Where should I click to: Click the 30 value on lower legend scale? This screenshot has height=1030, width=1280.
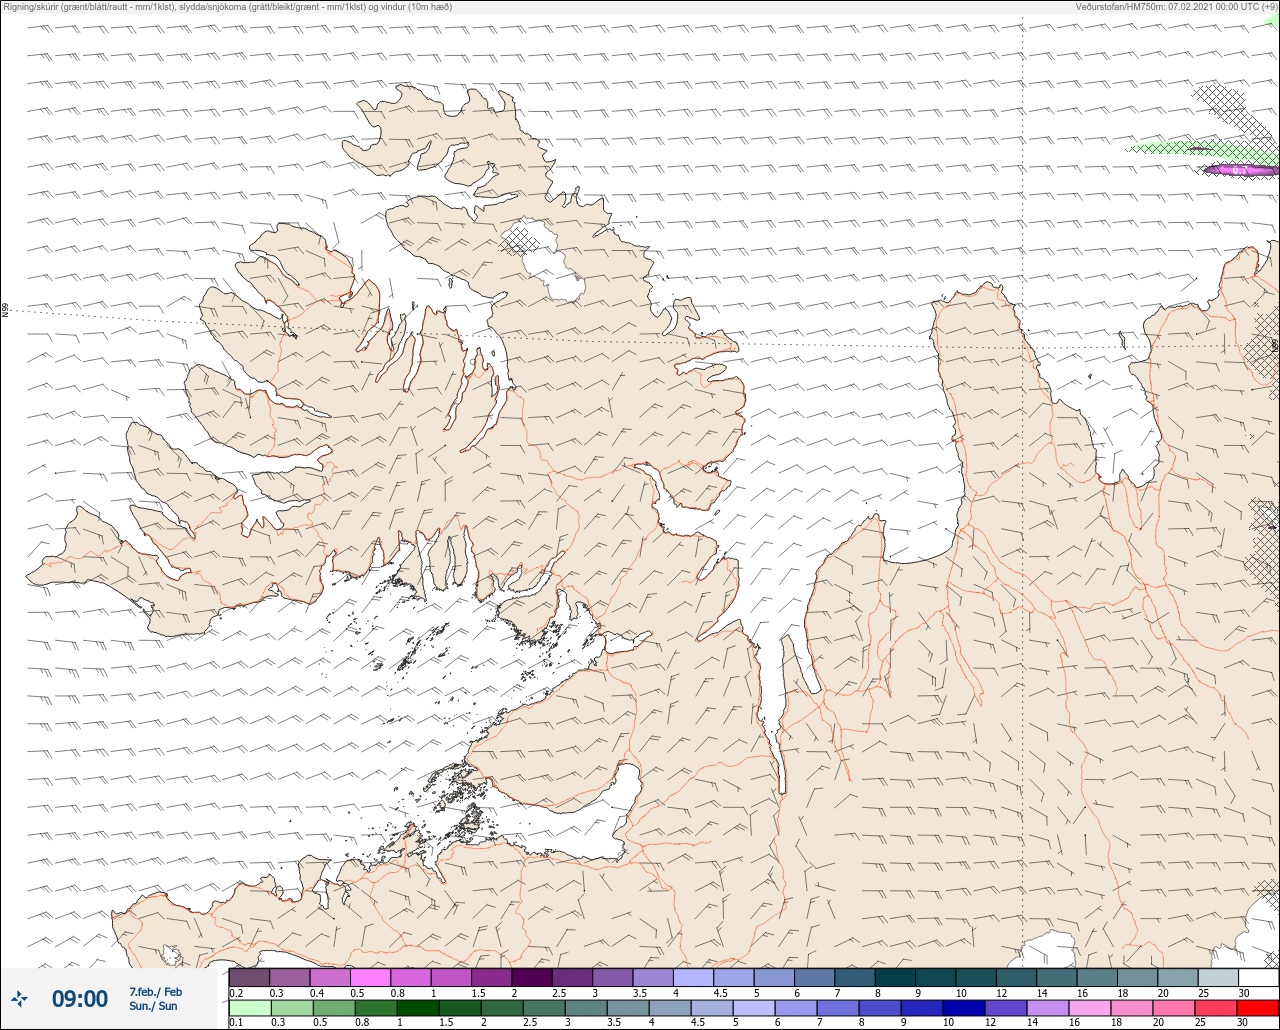(1243, 1023)
